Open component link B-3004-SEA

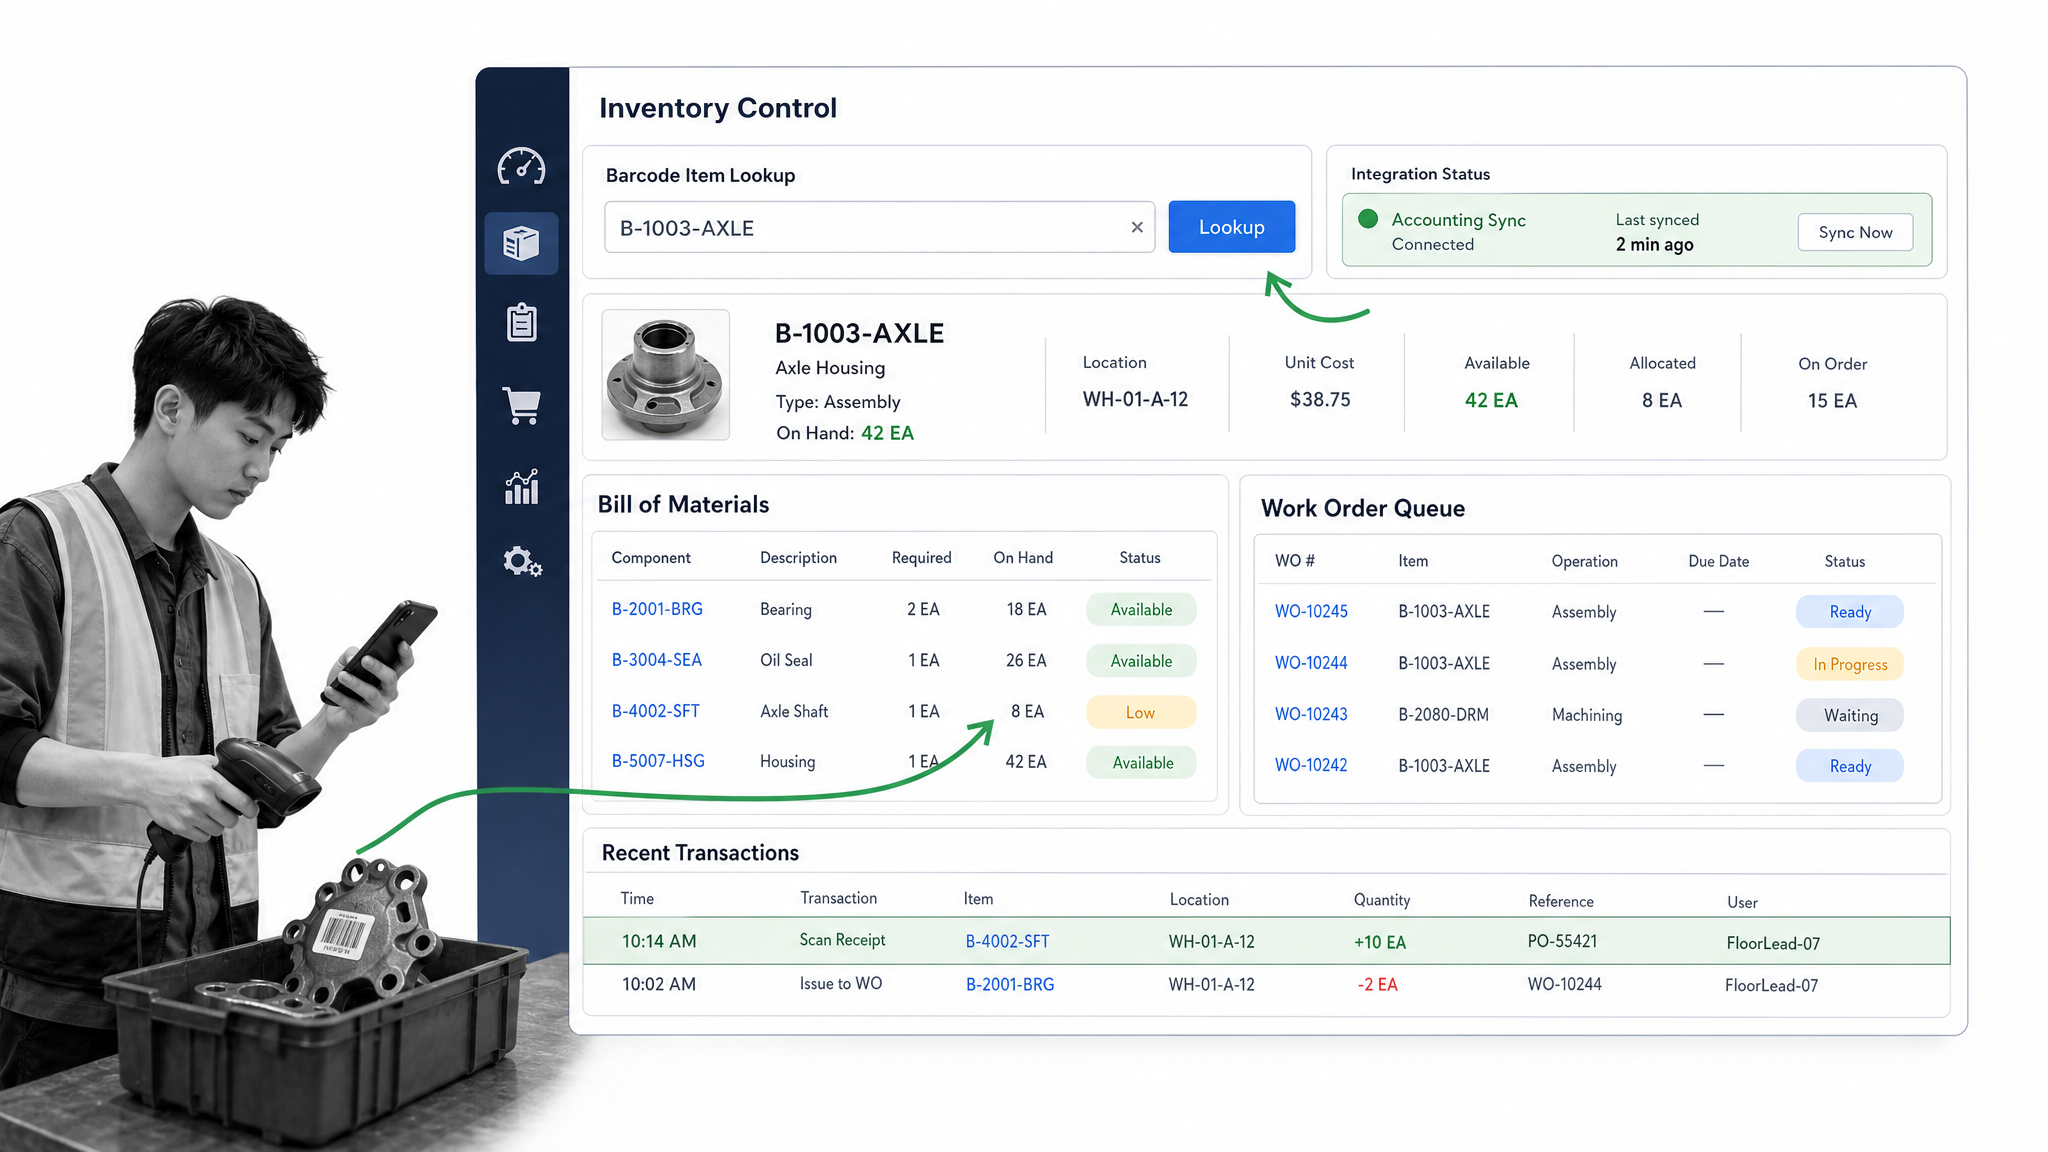tap(656, 660)
